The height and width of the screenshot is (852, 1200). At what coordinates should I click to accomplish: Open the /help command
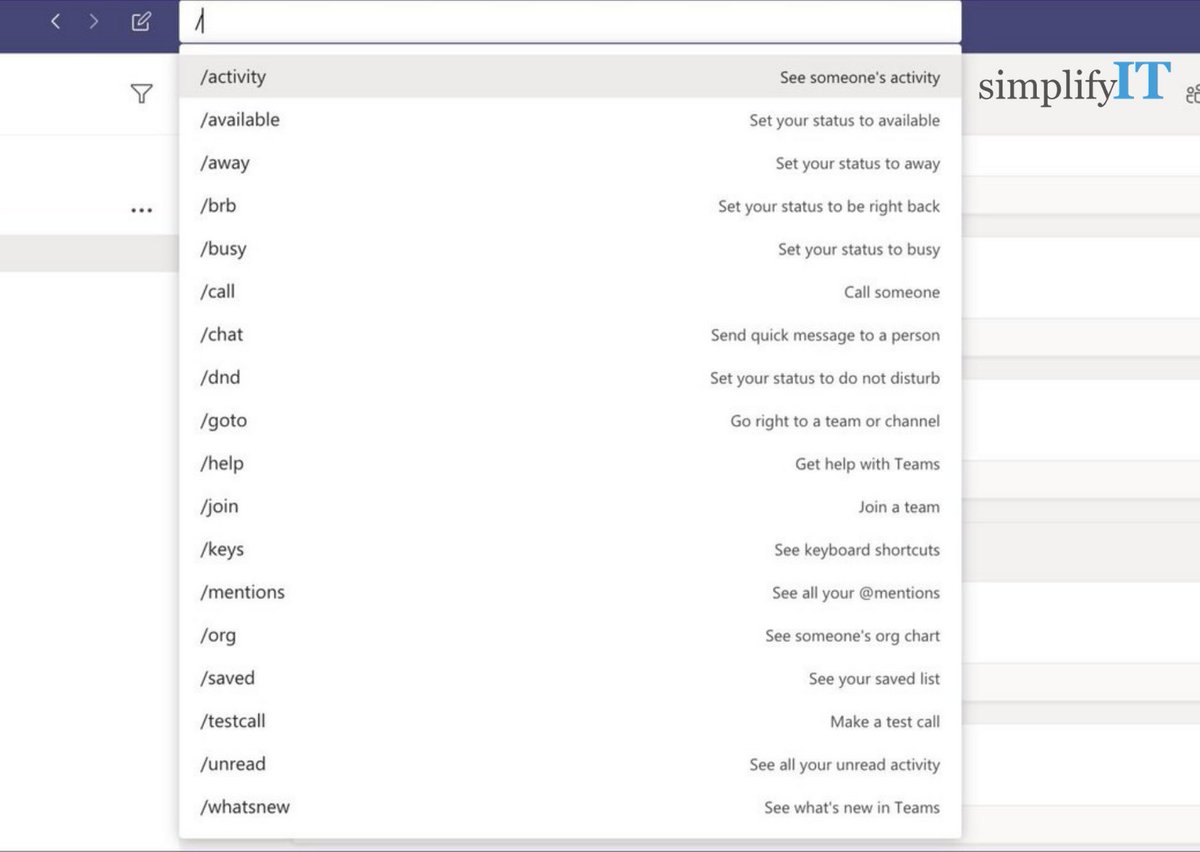coord(570,464)
